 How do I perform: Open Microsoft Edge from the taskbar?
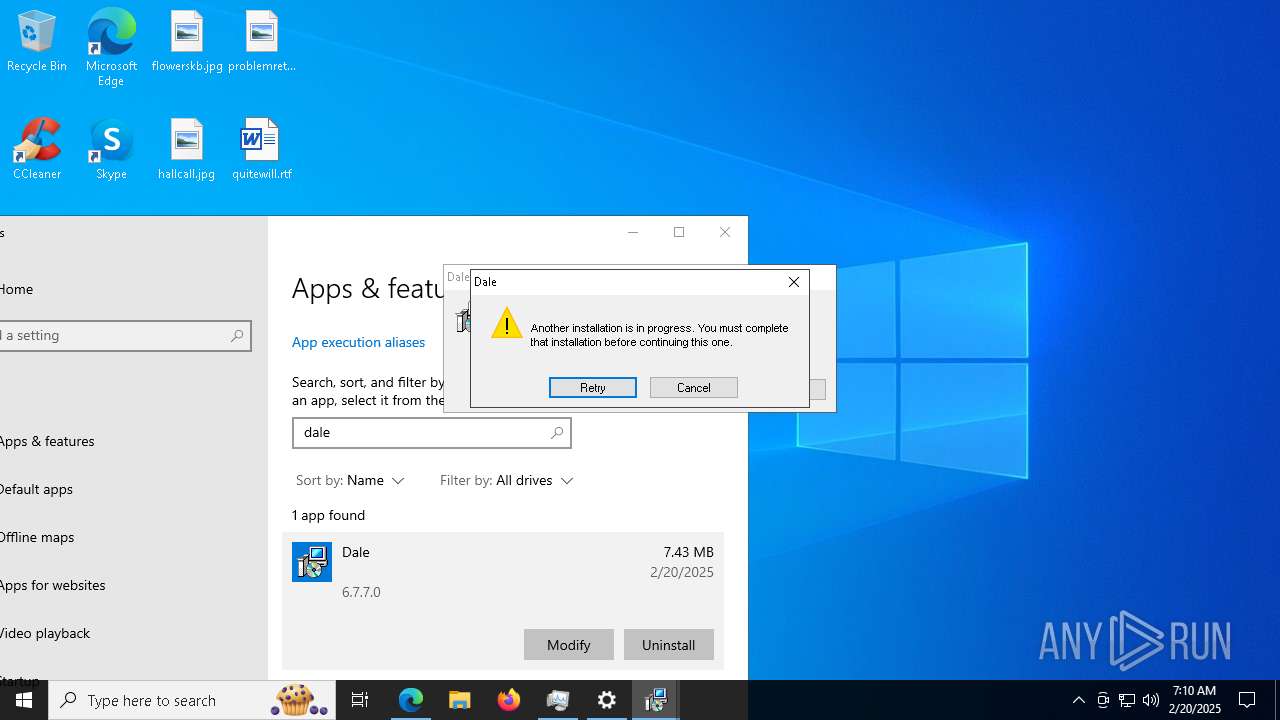(x=411, y=700)
